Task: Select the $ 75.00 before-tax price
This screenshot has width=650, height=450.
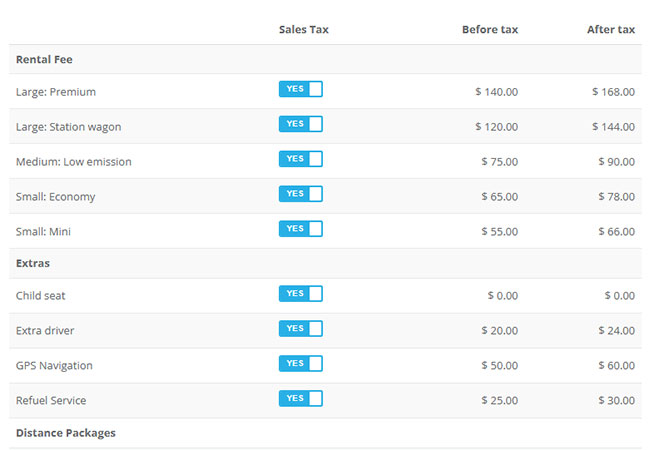Action: pos(500,162)
